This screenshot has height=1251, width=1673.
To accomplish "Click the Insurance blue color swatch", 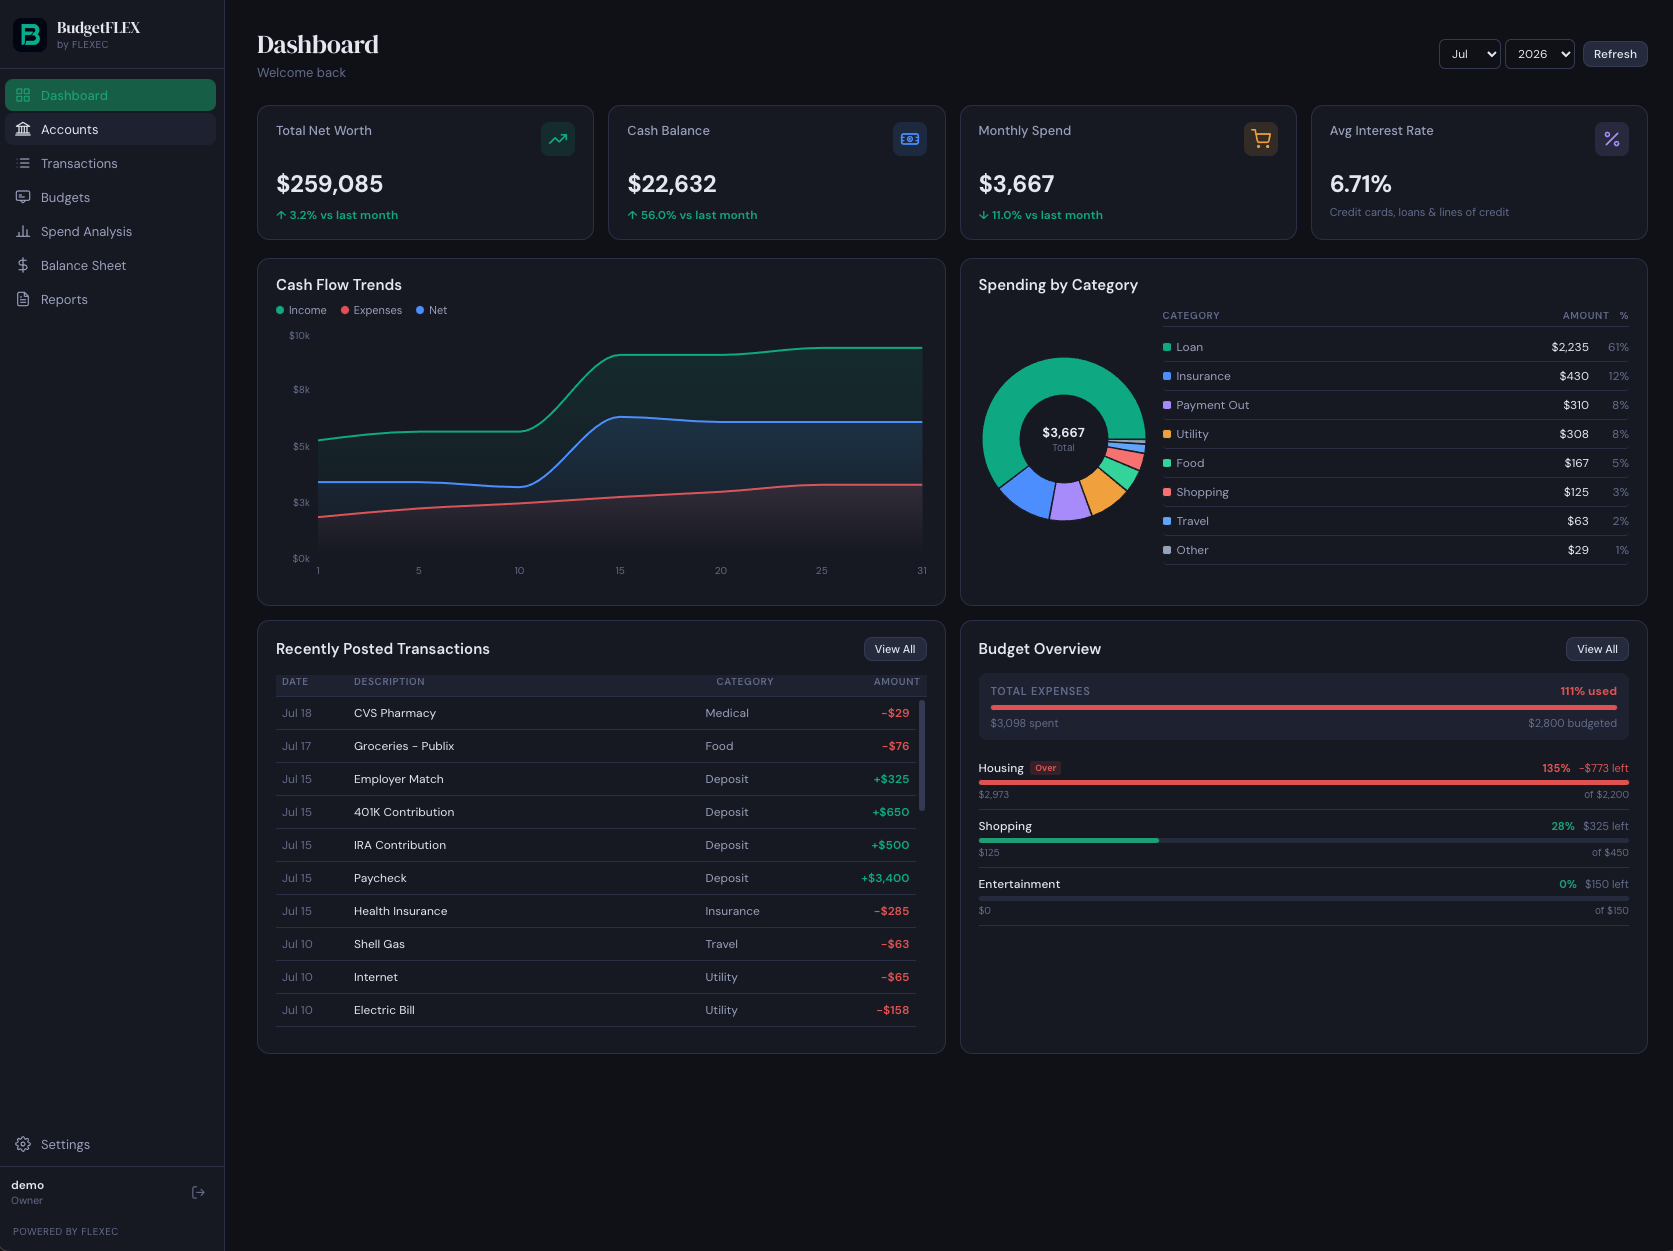I will pyautogui.click(x=1167, y=376).
